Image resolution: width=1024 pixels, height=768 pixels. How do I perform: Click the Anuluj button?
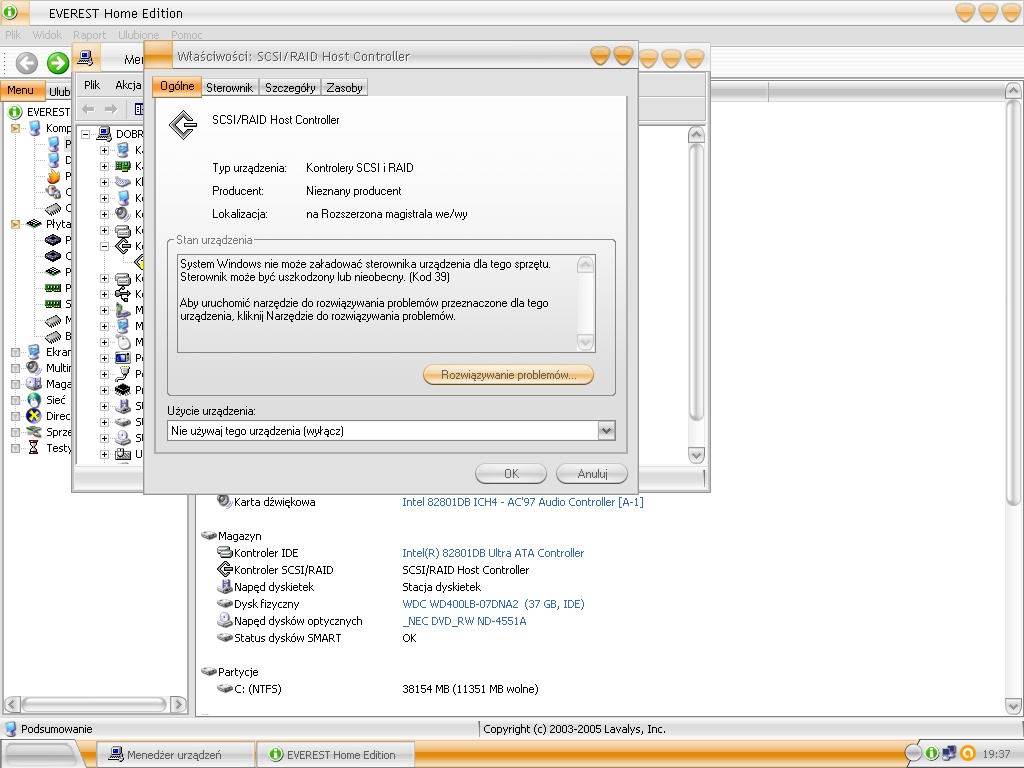(592, 473)
